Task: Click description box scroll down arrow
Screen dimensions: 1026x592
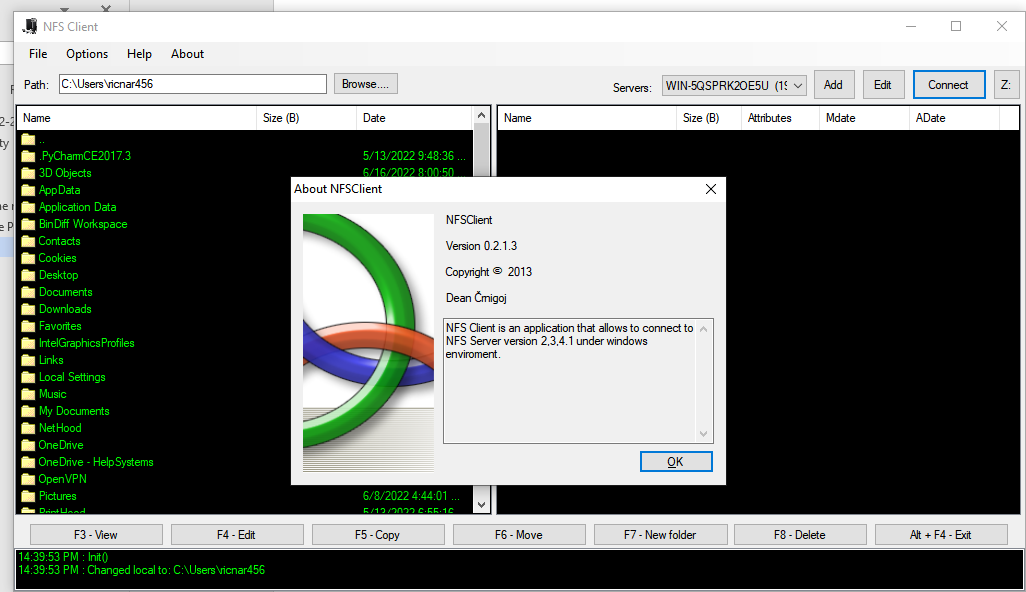Action: (x=703, y=434)
